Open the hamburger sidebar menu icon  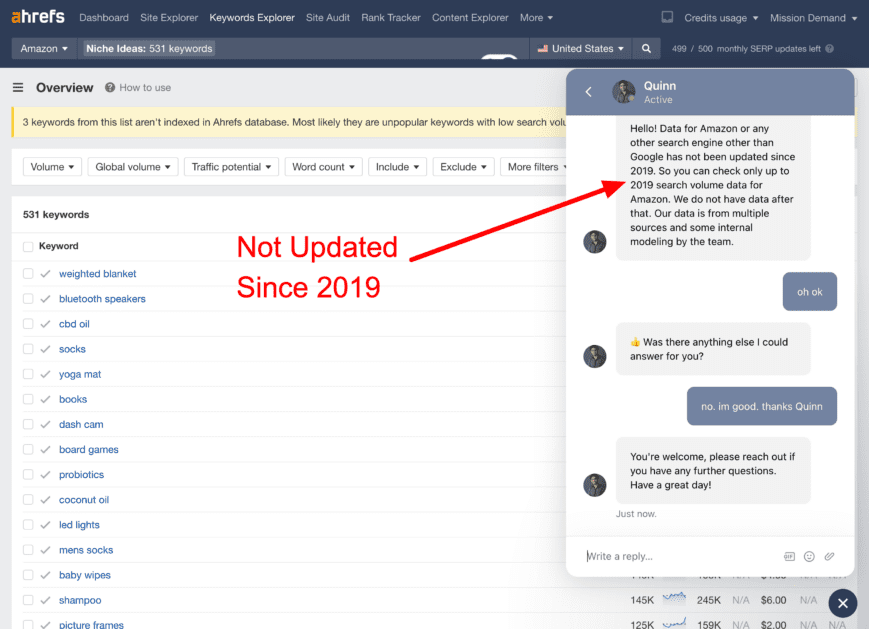coord(18,88)
